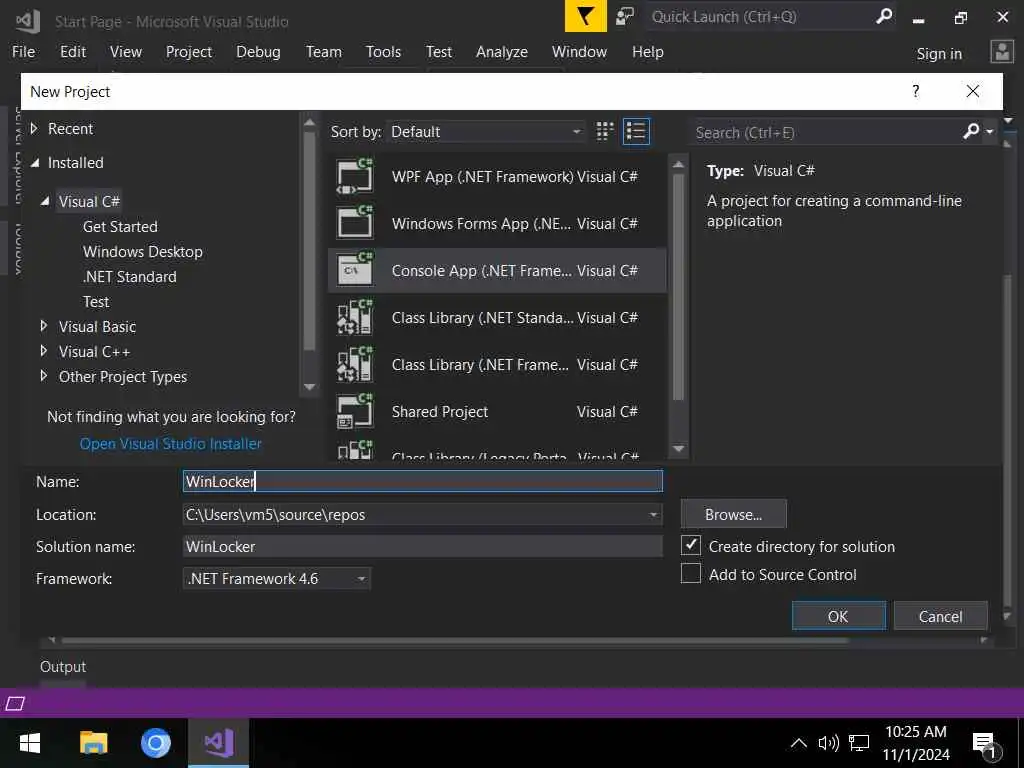Screen dimensions: 1024x768
Task: Open the Windows Start menu
Action: tap(29, 743)
